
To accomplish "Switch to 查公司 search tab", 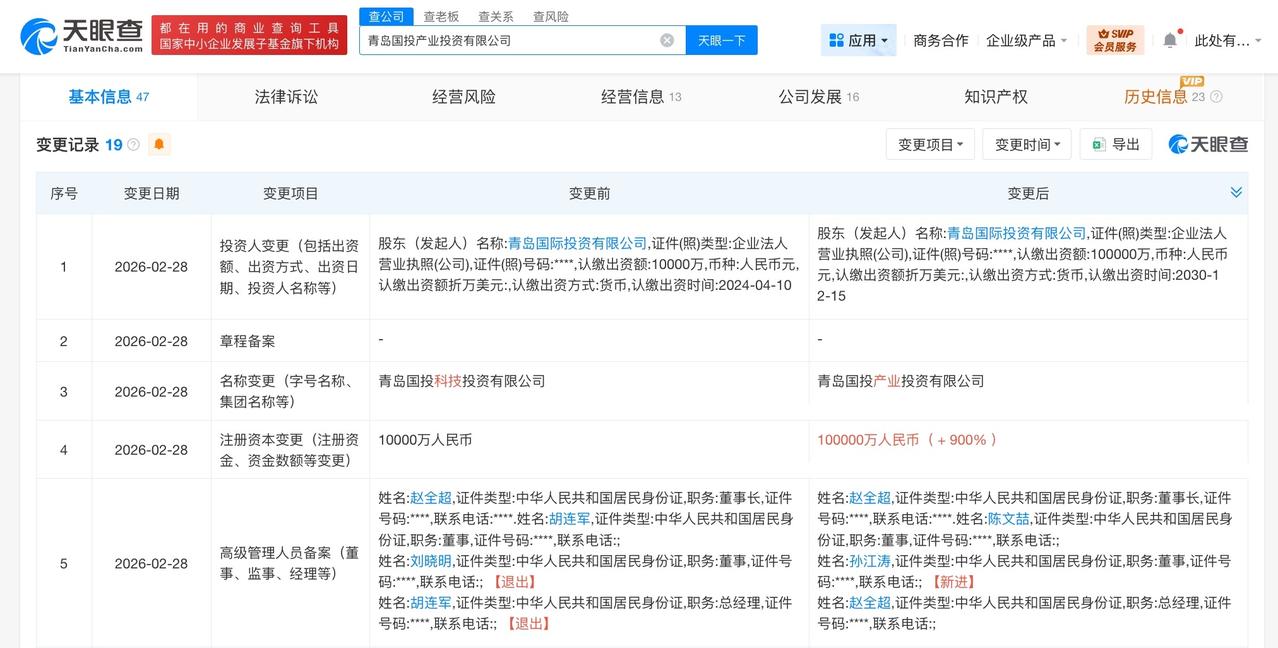I will tap(387, 16).
